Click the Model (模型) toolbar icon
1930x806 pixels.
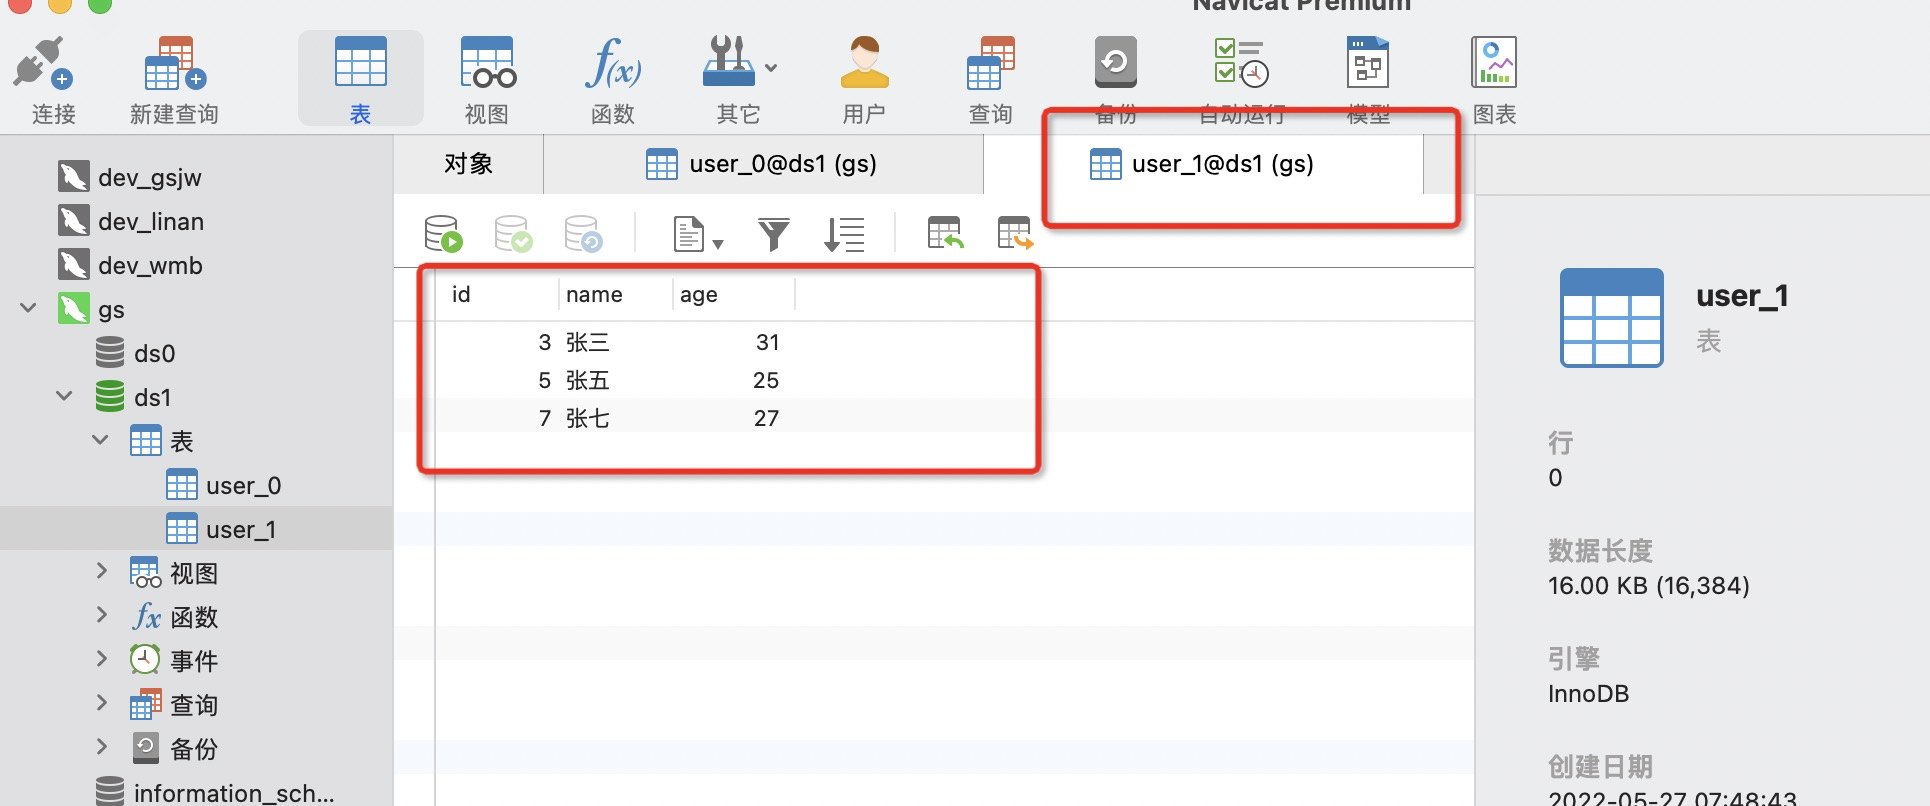(x=1368, y=62)
